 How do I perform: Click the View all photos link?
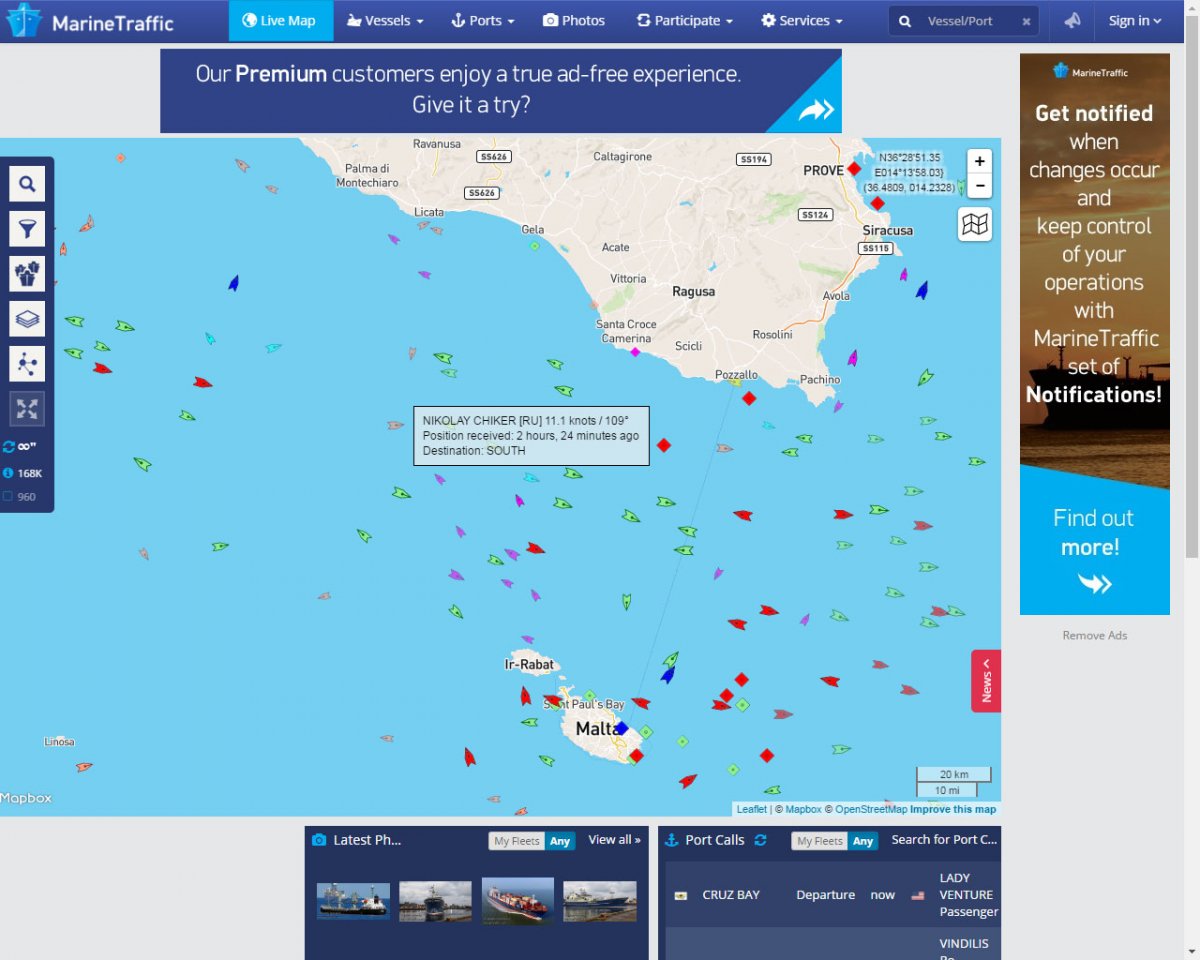(614, 840)
